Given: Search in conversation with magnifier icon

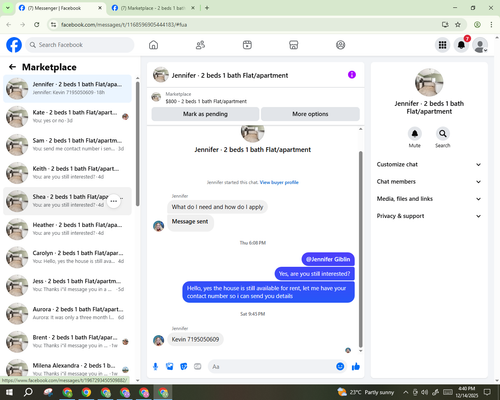Looking at the screenshot, I should point(443,134).
